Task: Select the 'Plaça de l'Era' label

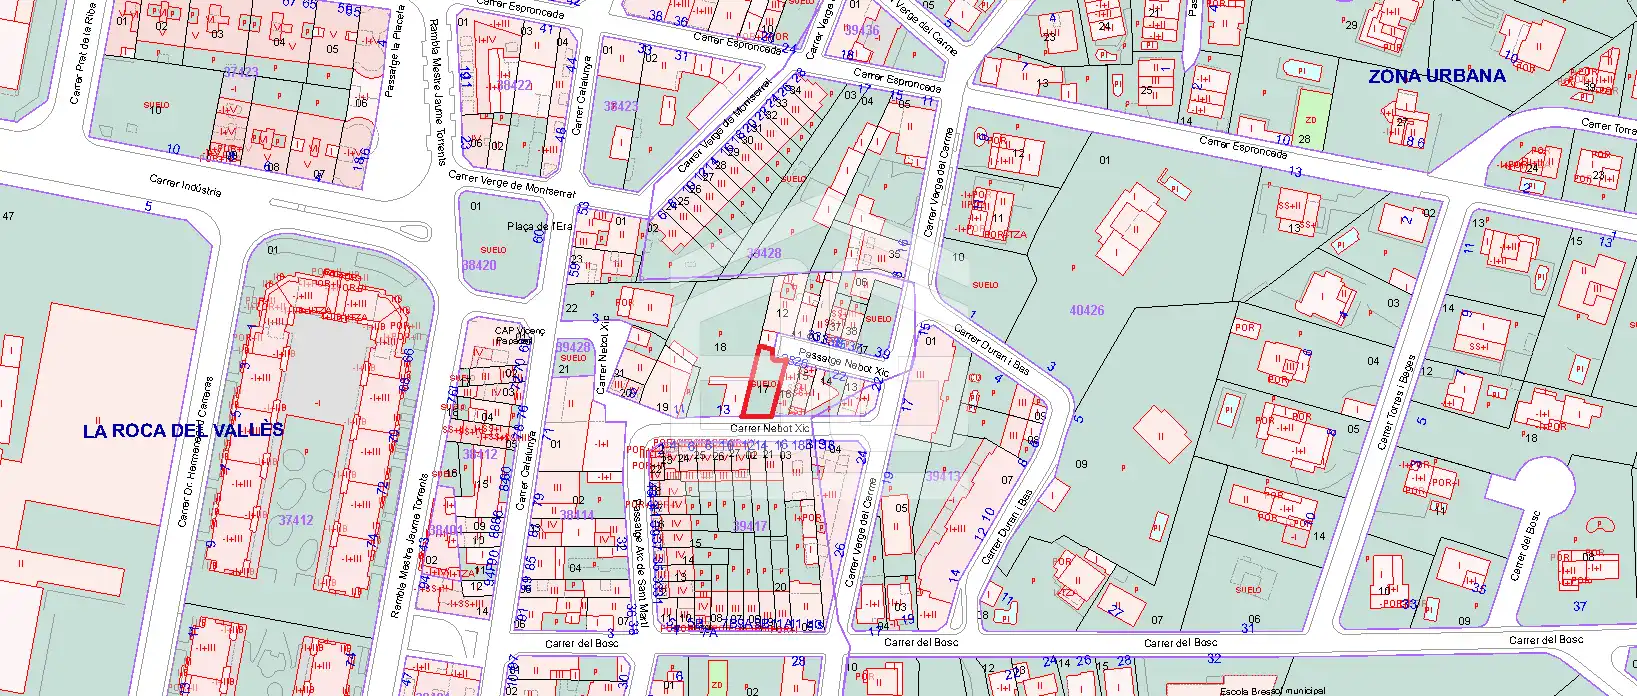Action: (x=539, y=226)
